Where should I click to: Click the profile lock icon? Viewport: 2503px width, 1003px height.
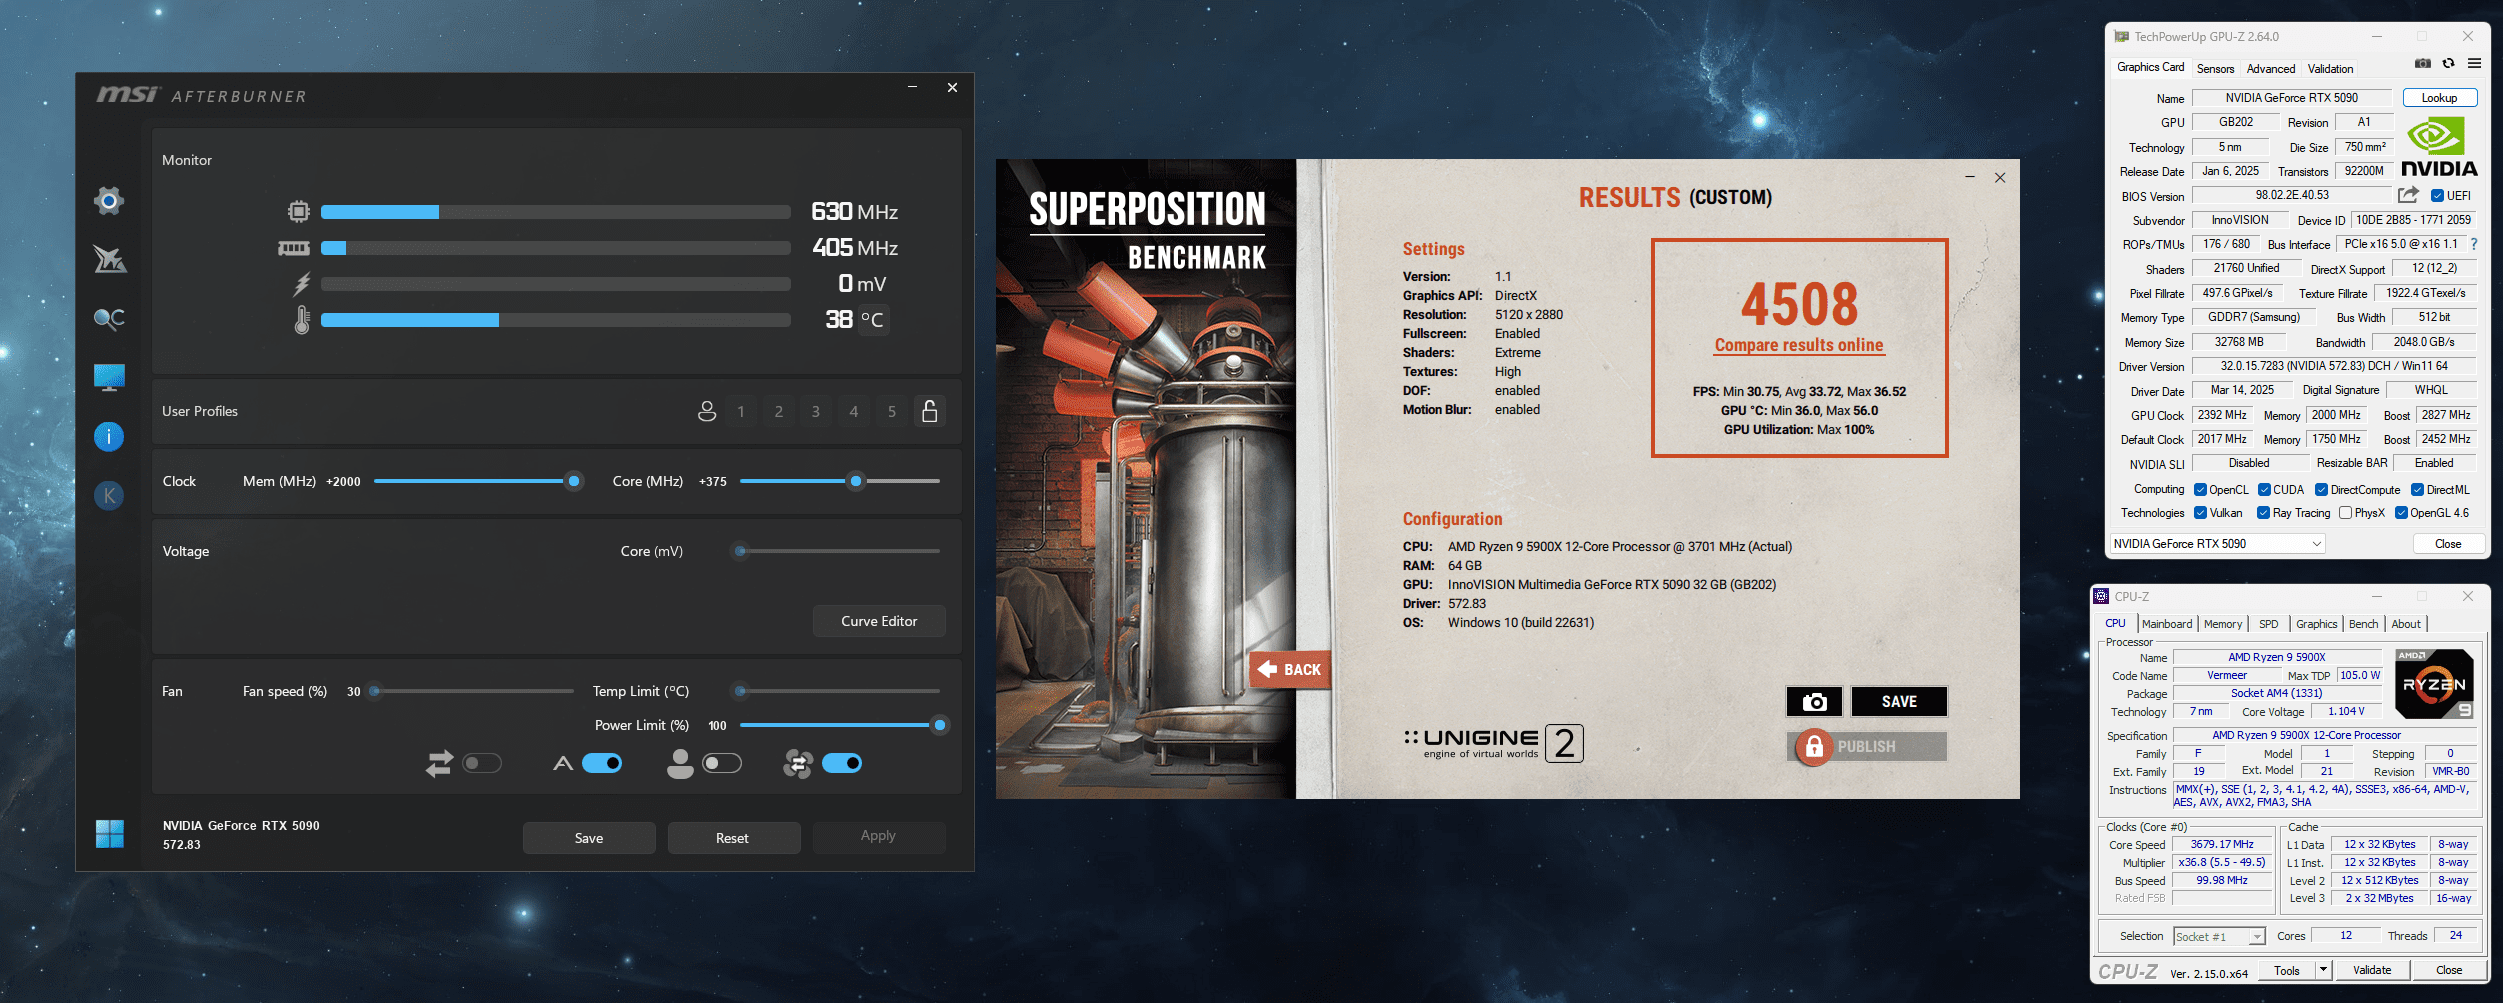929,411
